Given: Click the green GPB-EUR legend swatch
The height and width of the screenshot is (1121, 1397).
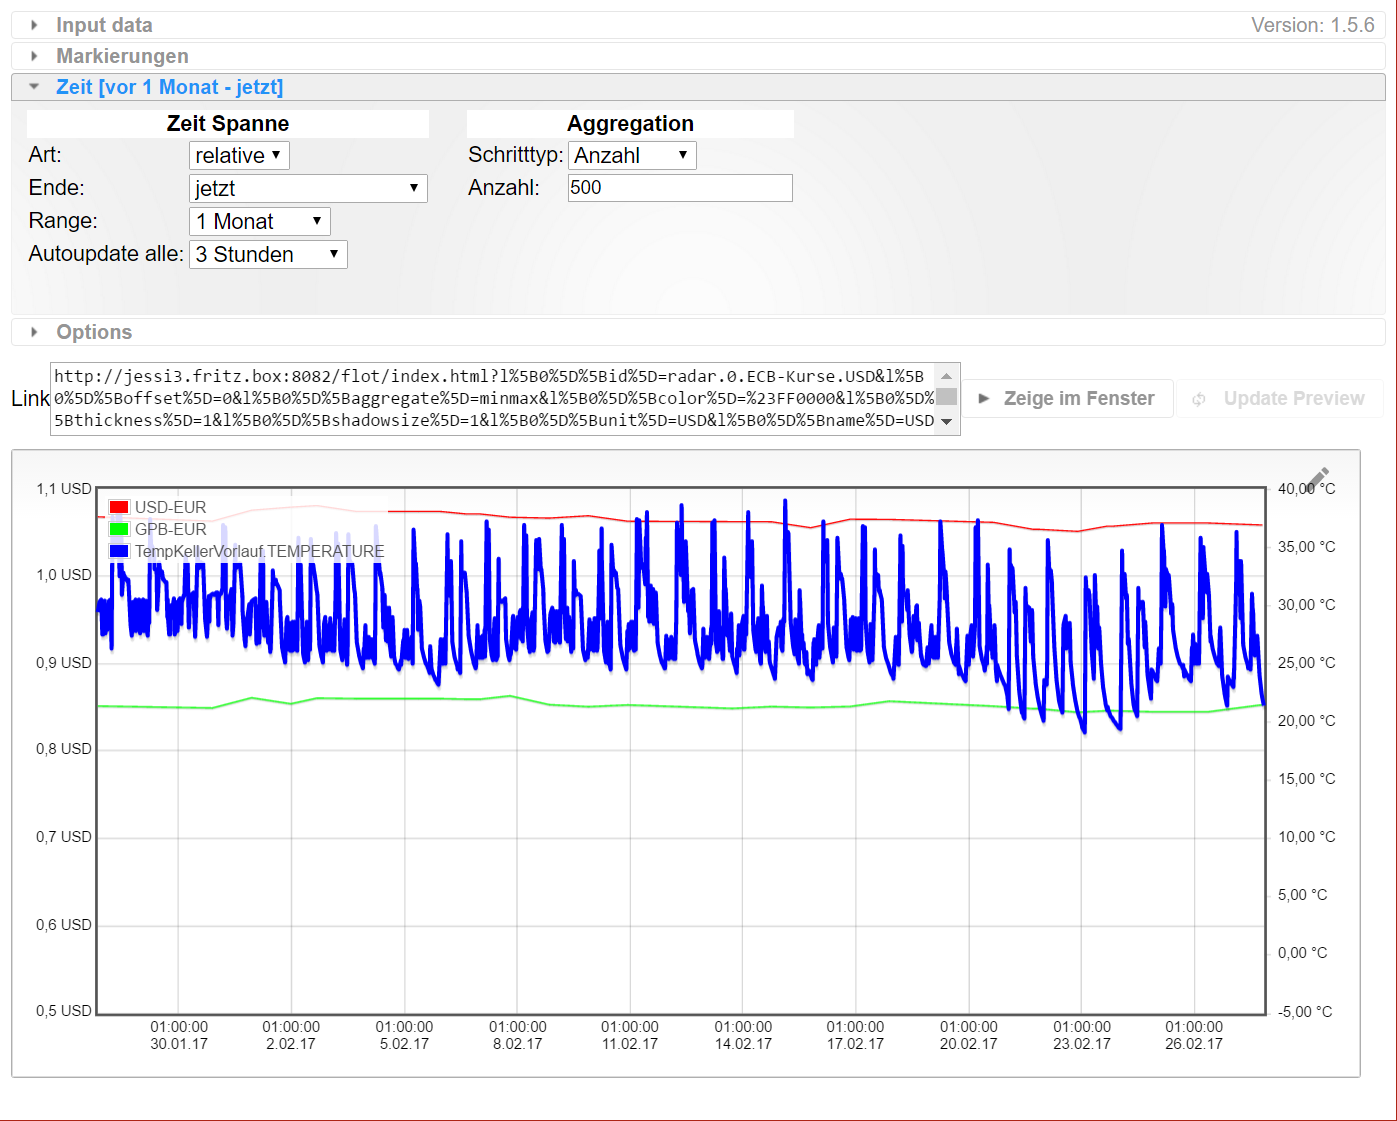Looking at the screenshot, I should 119,529.
